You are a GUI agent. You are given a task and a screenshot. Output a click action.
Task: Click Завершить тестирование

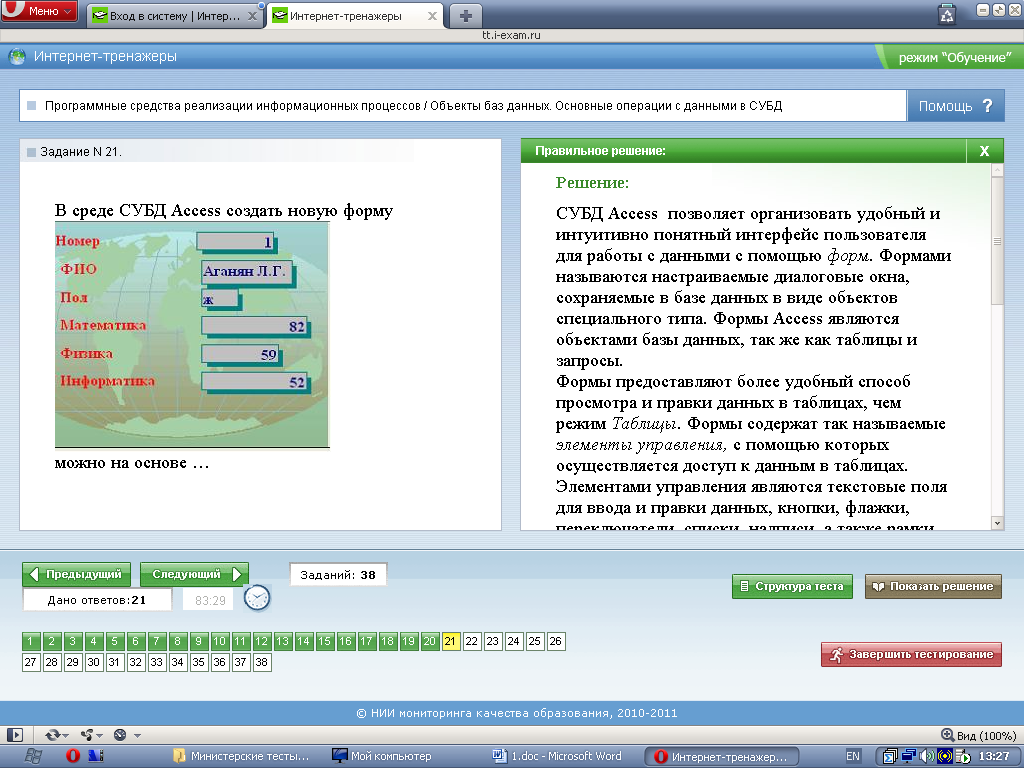pyautogui.click(x=911, y=654)
